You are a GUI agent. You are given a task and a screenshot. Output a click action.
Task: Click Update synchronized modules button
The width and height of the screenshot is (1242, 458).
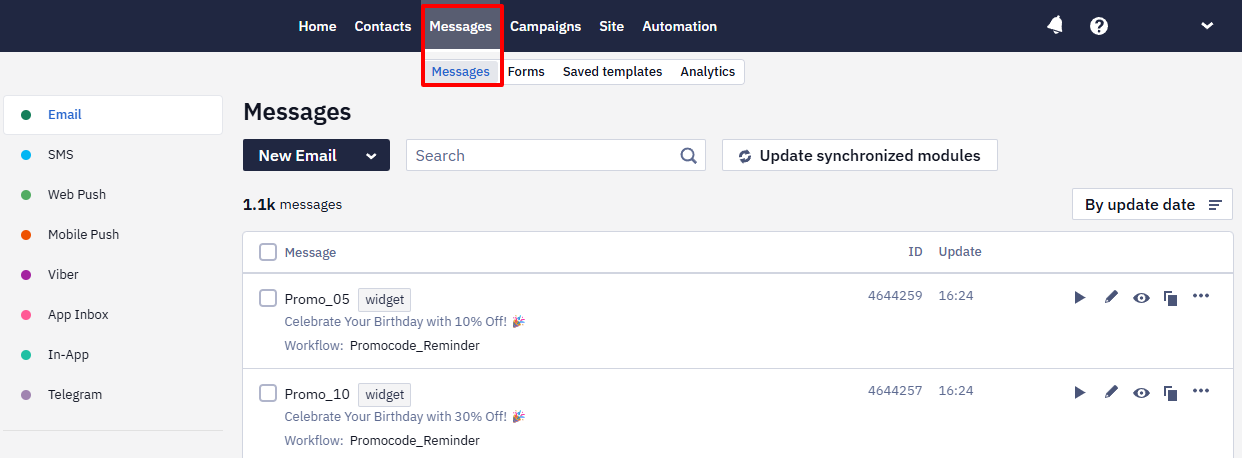[x=859, y=155]
